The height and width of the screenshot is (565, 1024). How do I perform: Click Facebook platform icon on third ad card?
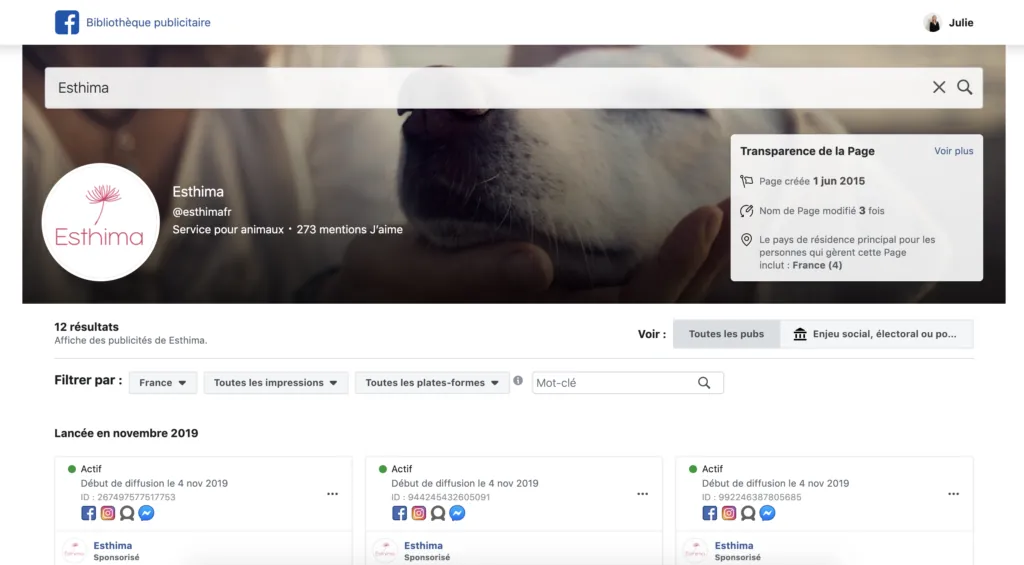710,513
